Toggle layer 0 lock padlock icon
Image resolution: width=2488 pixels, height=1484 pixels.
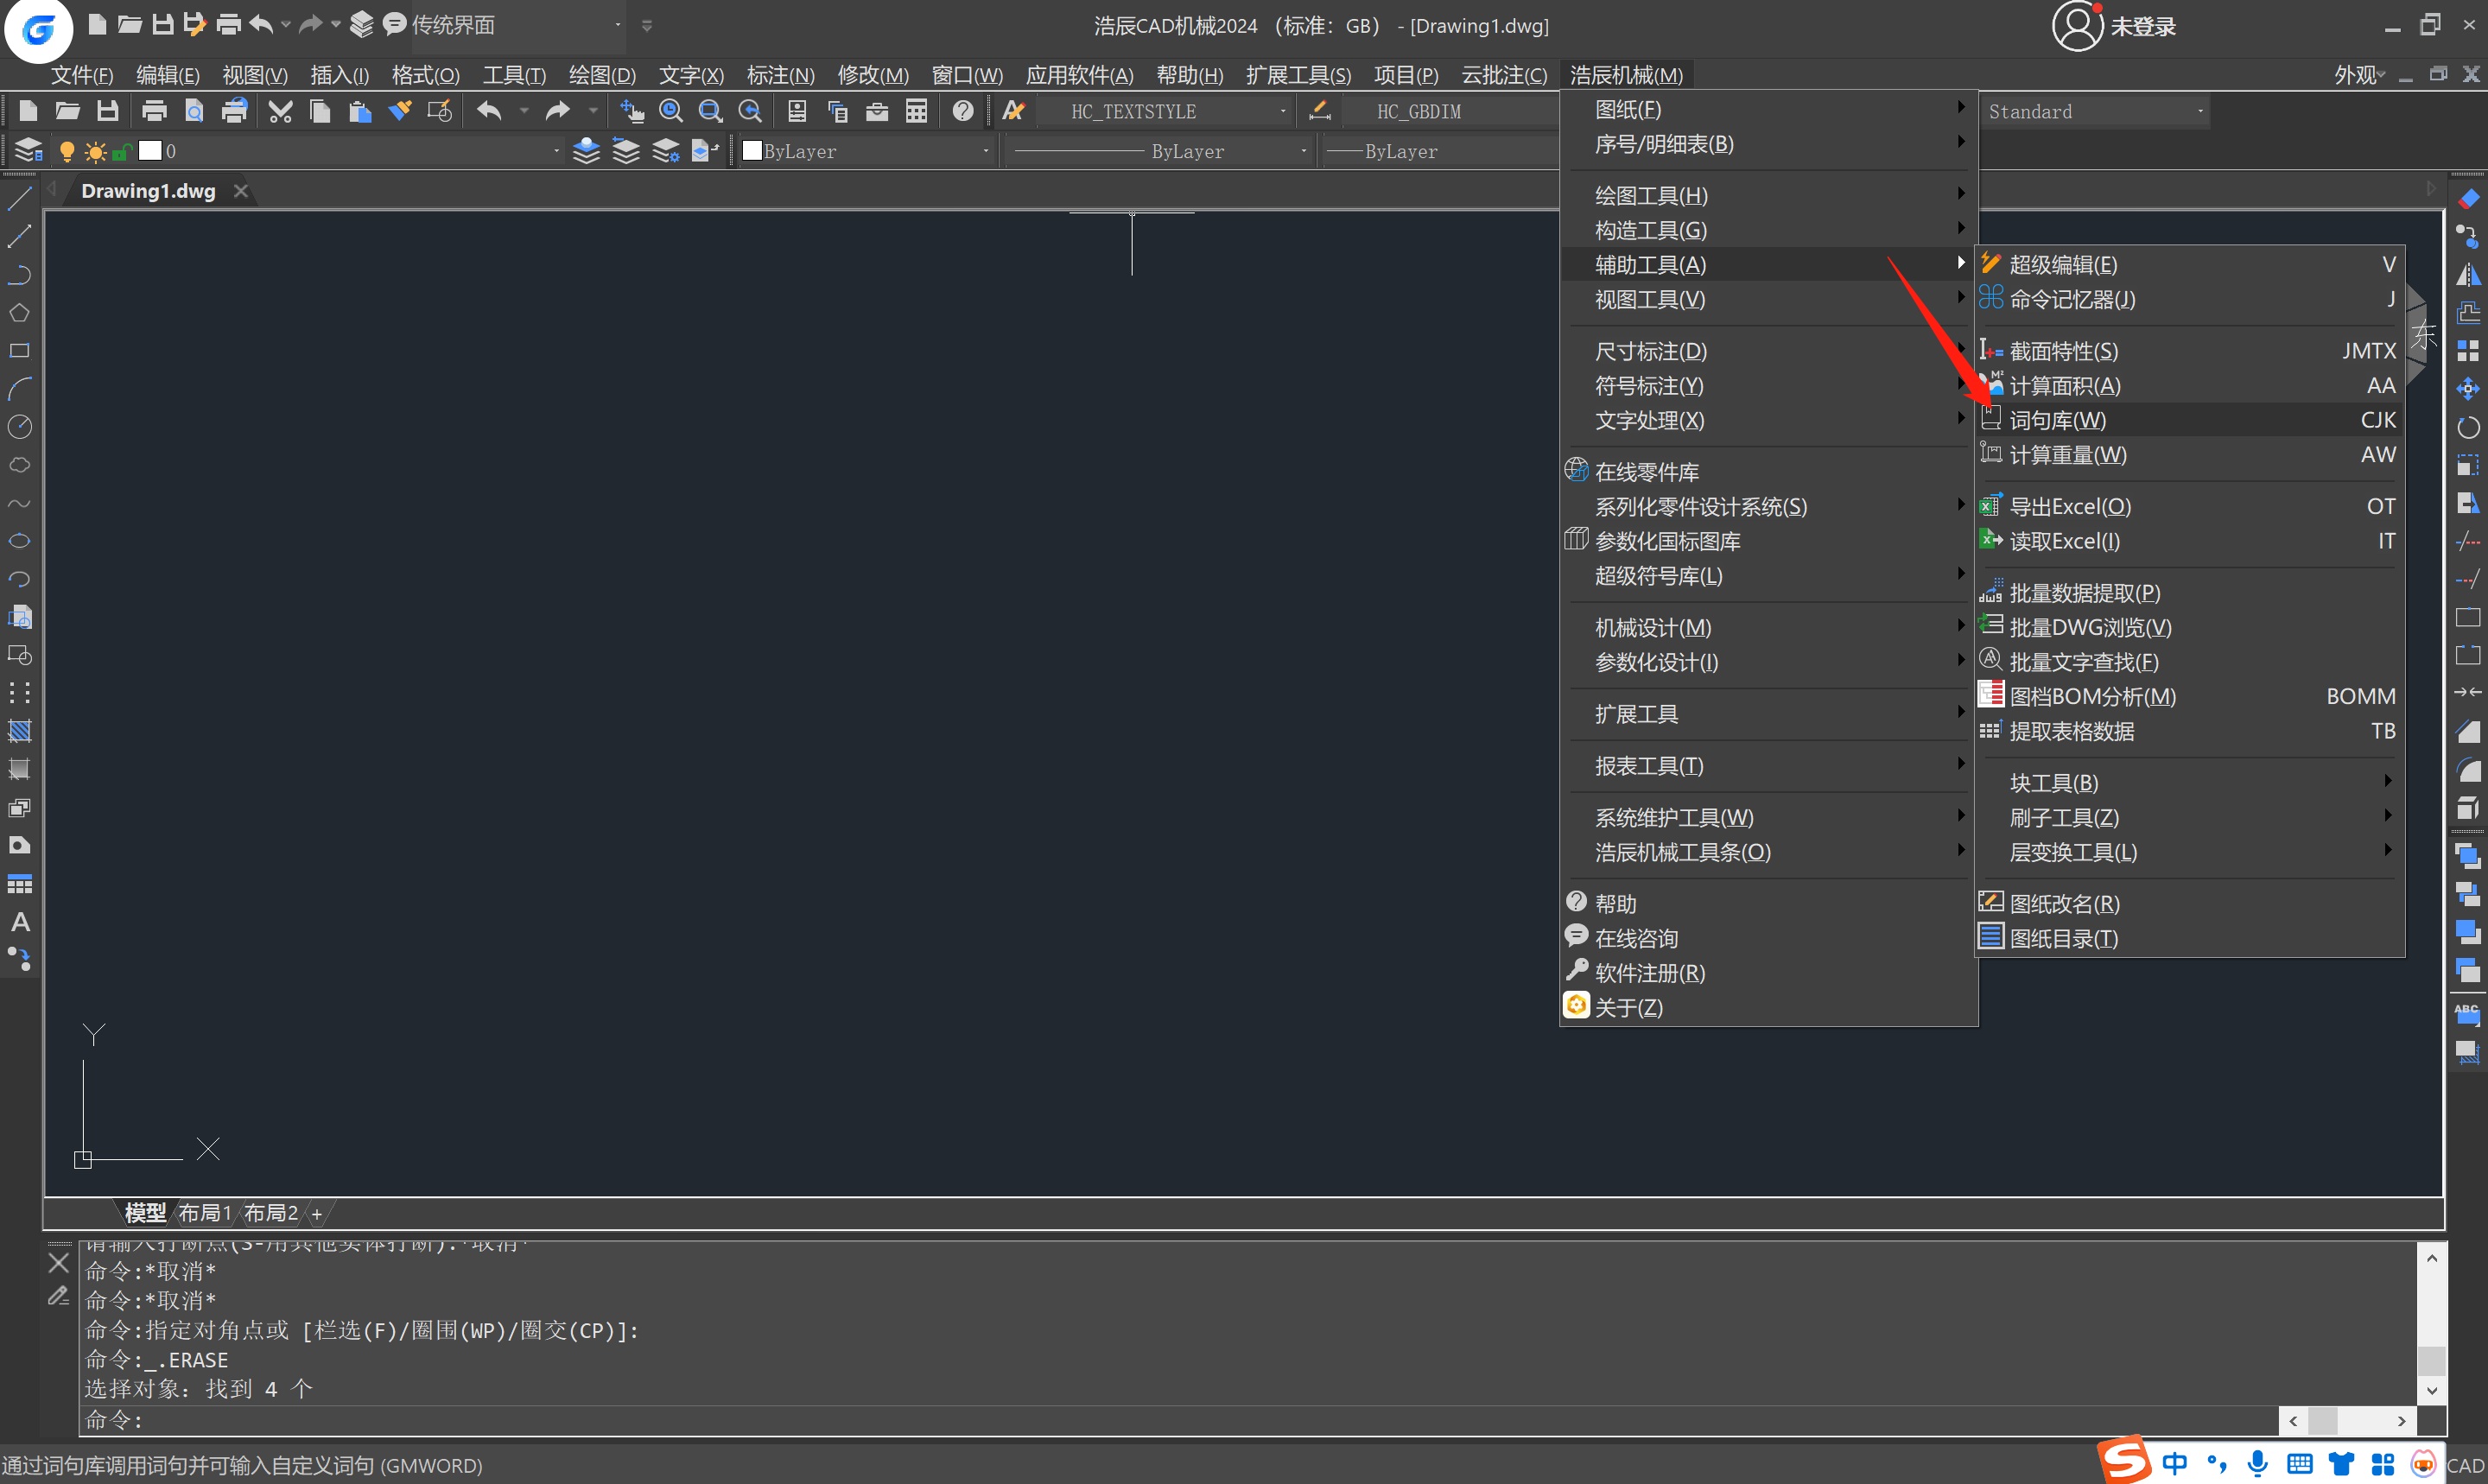point(121,151)
